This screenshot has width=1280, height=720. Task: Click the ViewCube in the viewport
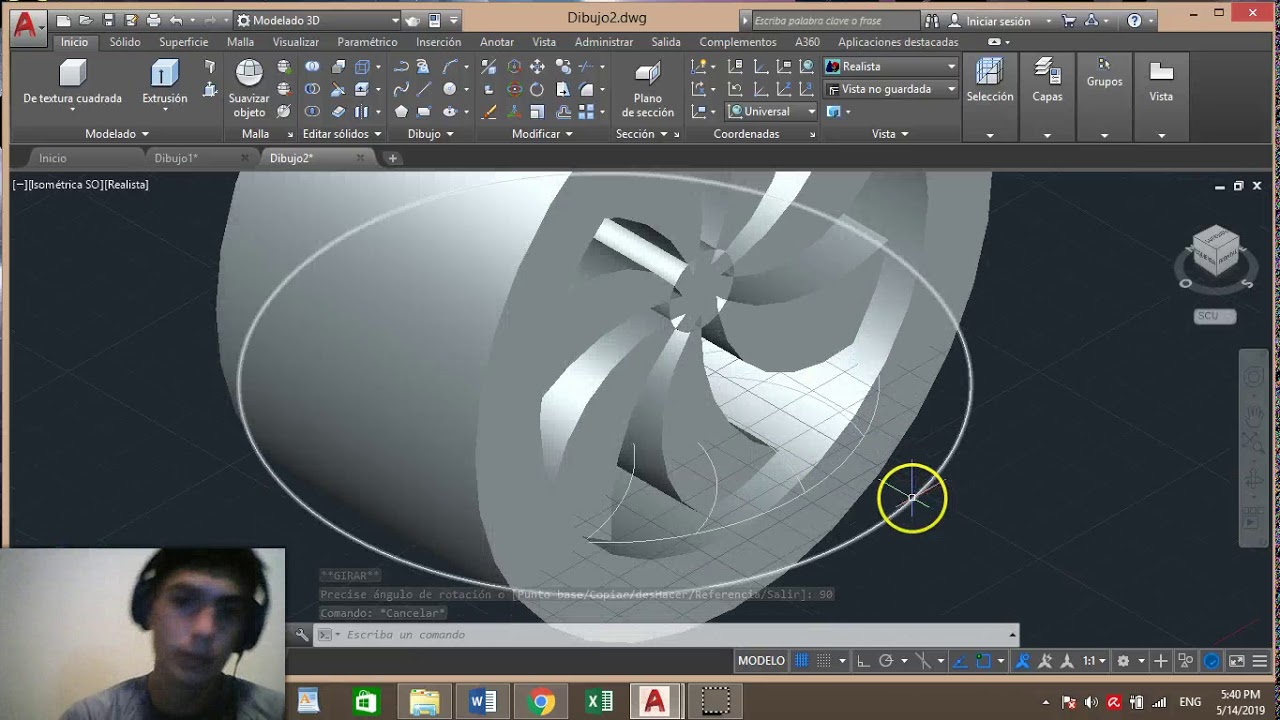(1215, 253)
